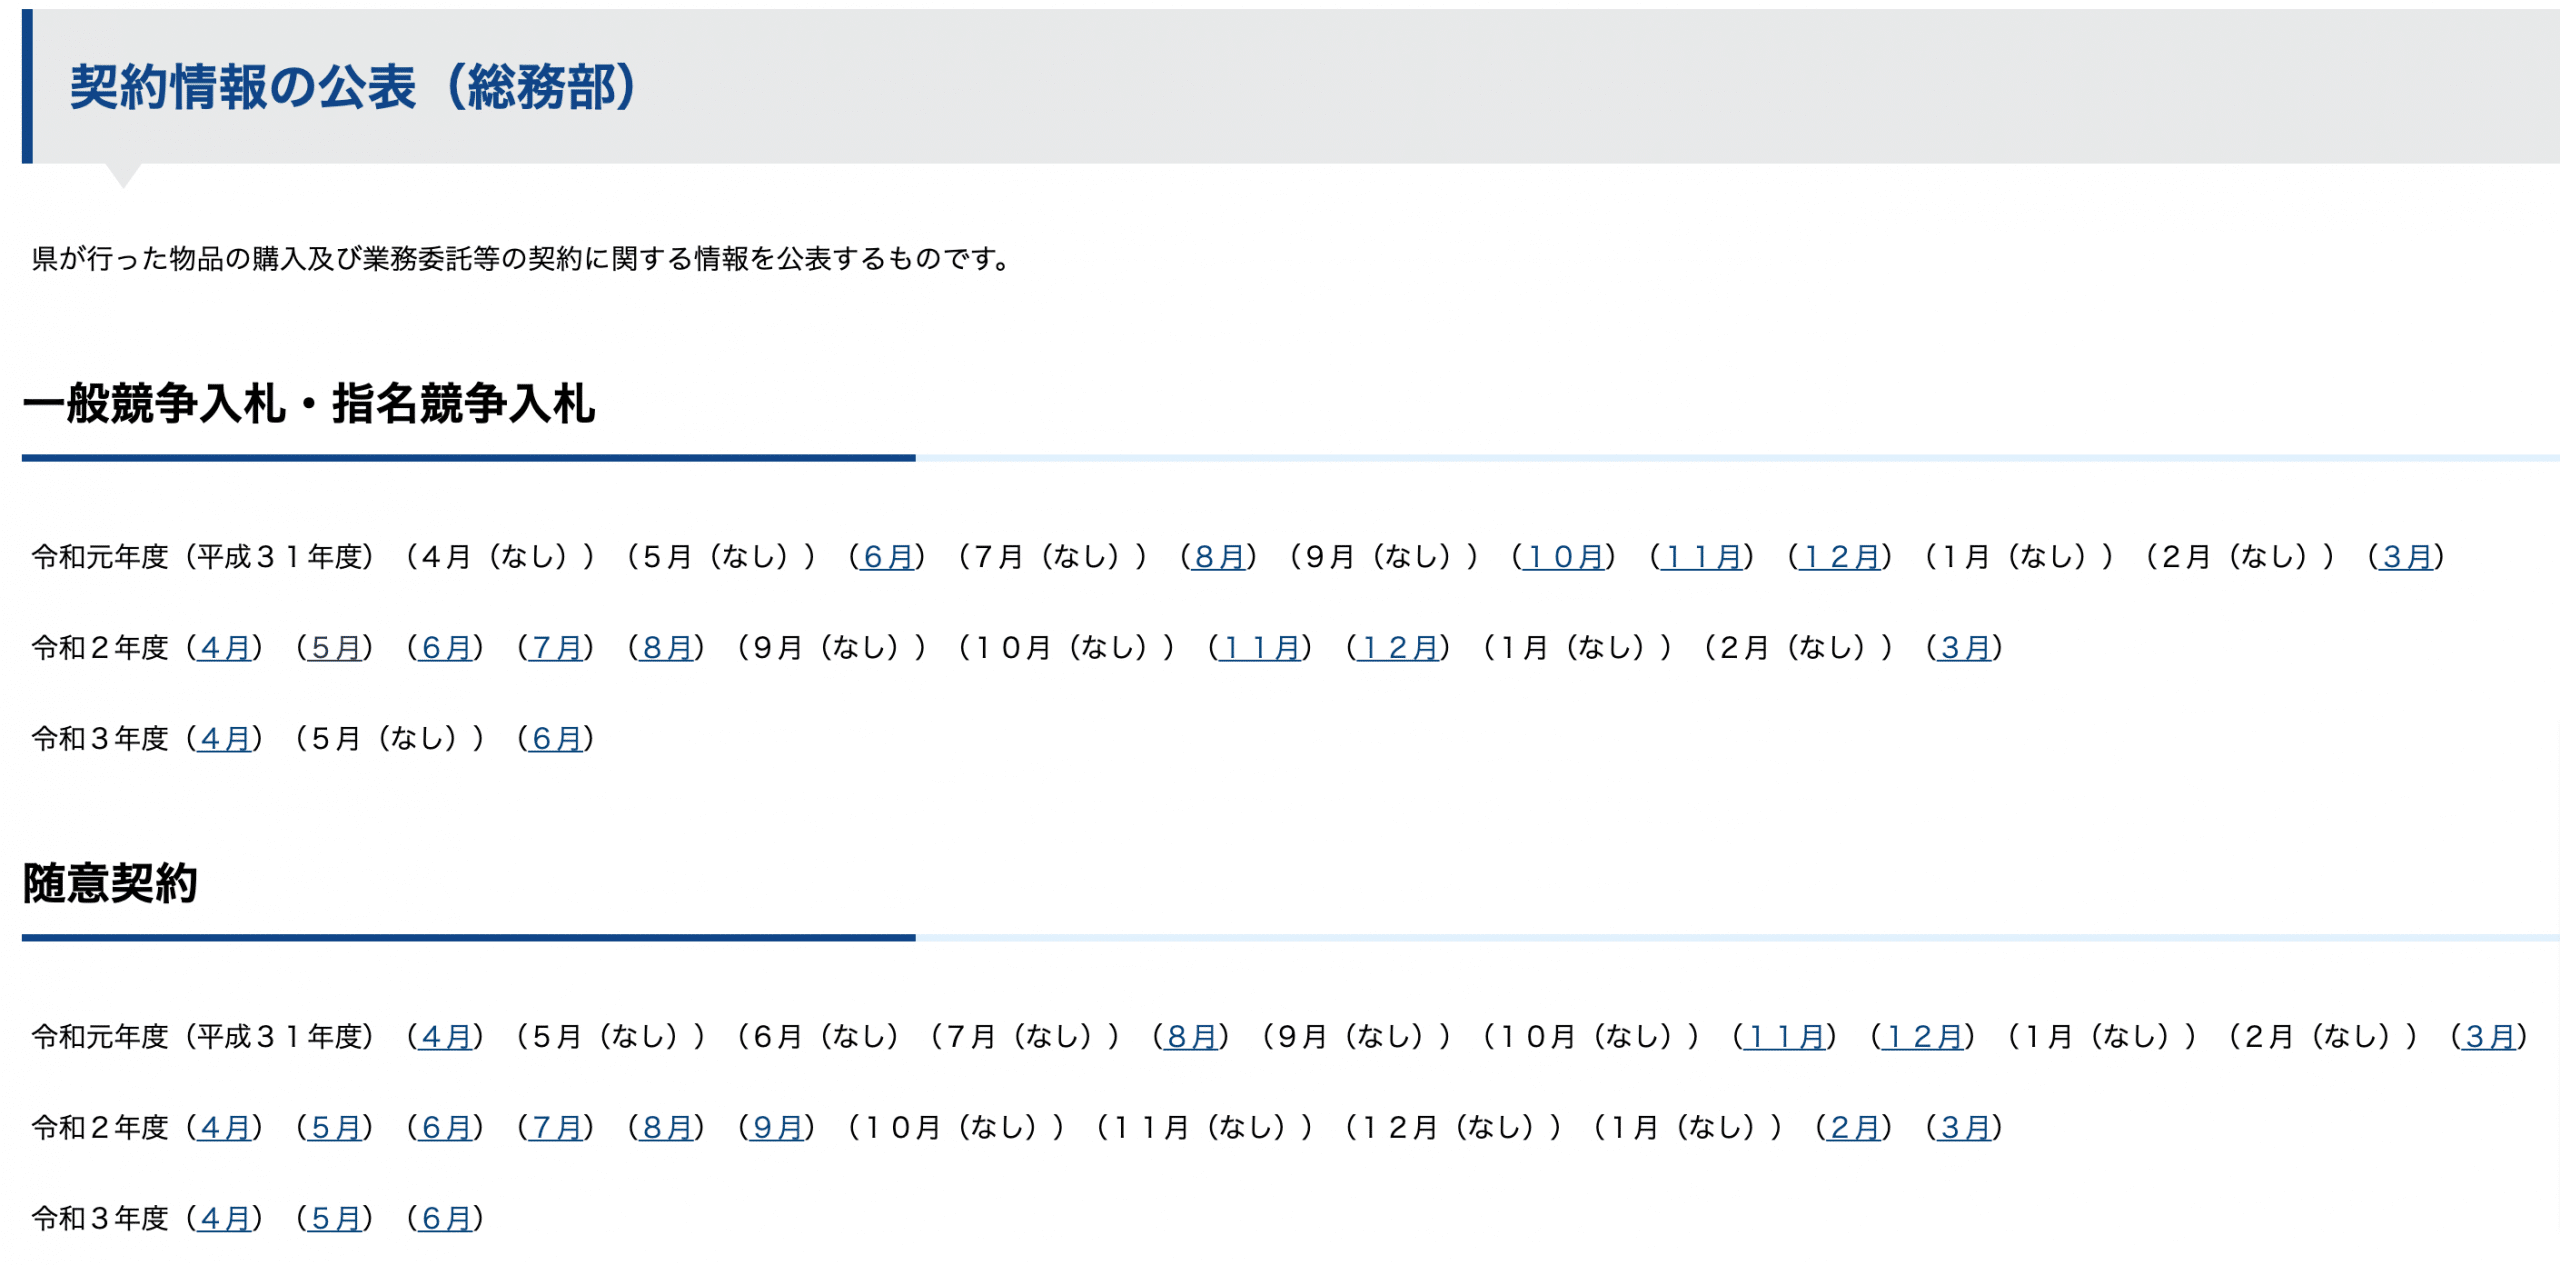Open 令和元年度 4月 link under 随意契約

[x=446, y=1037]
